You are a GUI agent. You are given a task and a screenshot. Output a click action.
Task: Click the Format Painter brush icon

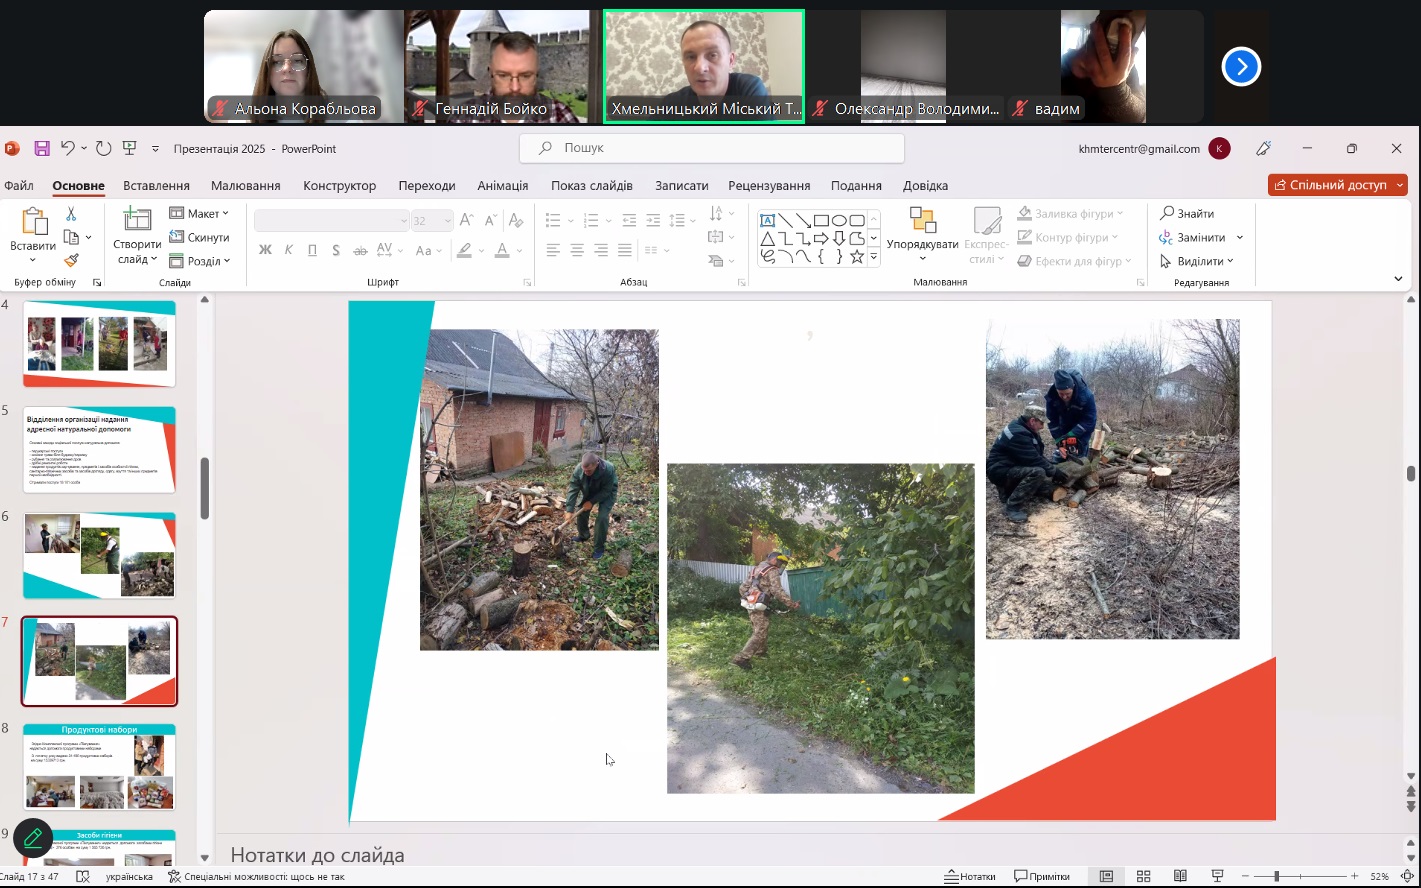(71, 261)
